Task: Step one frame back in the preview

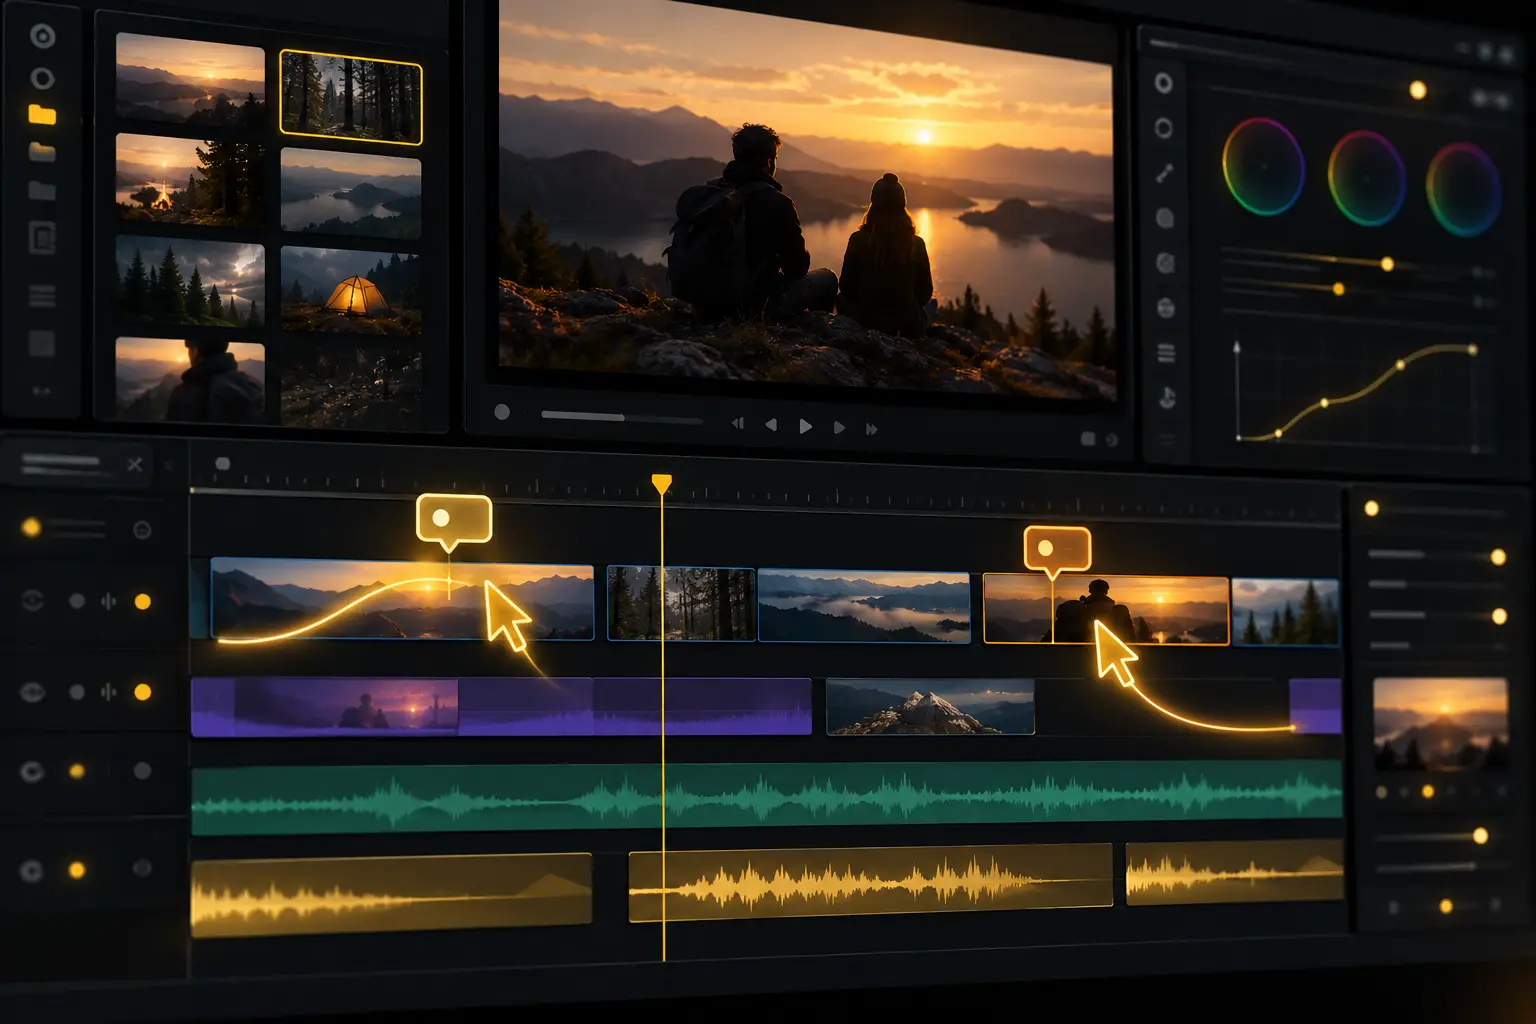Action: 771,425
